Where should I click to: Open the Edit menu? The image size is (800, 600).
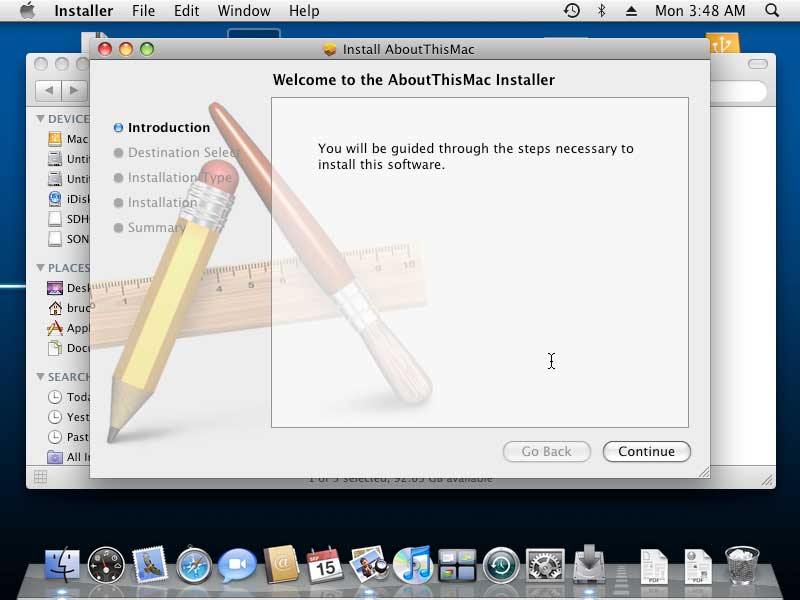pos(186,11)
